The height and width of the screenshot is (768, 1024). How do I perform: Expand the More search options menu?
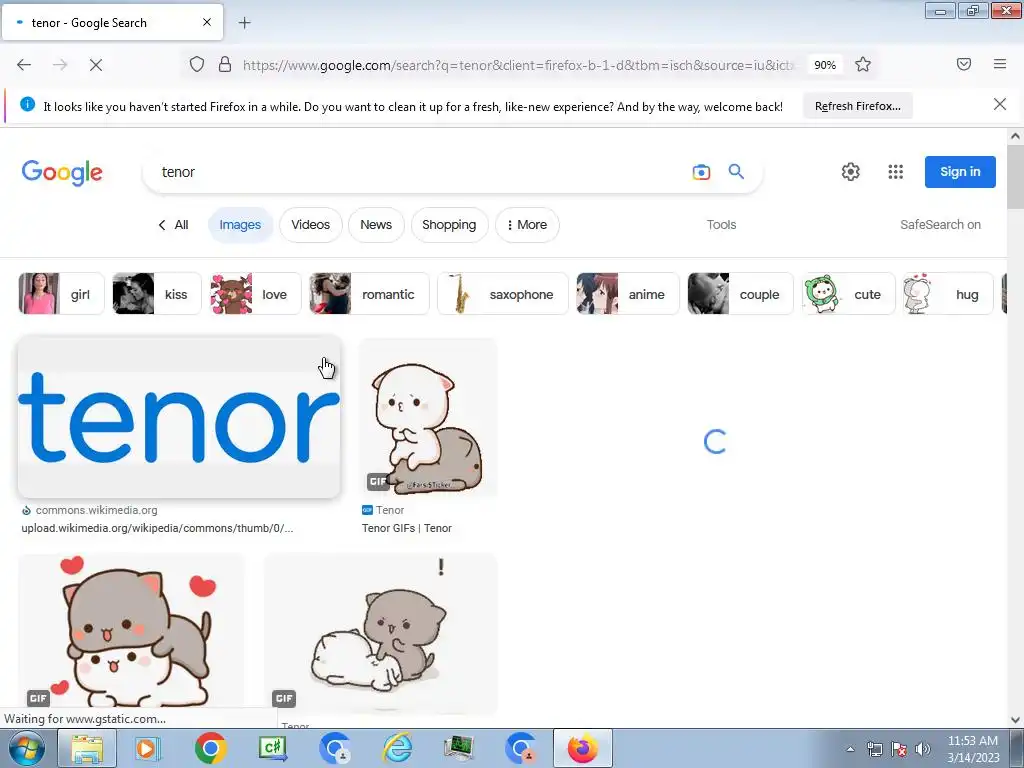point(527,225)
